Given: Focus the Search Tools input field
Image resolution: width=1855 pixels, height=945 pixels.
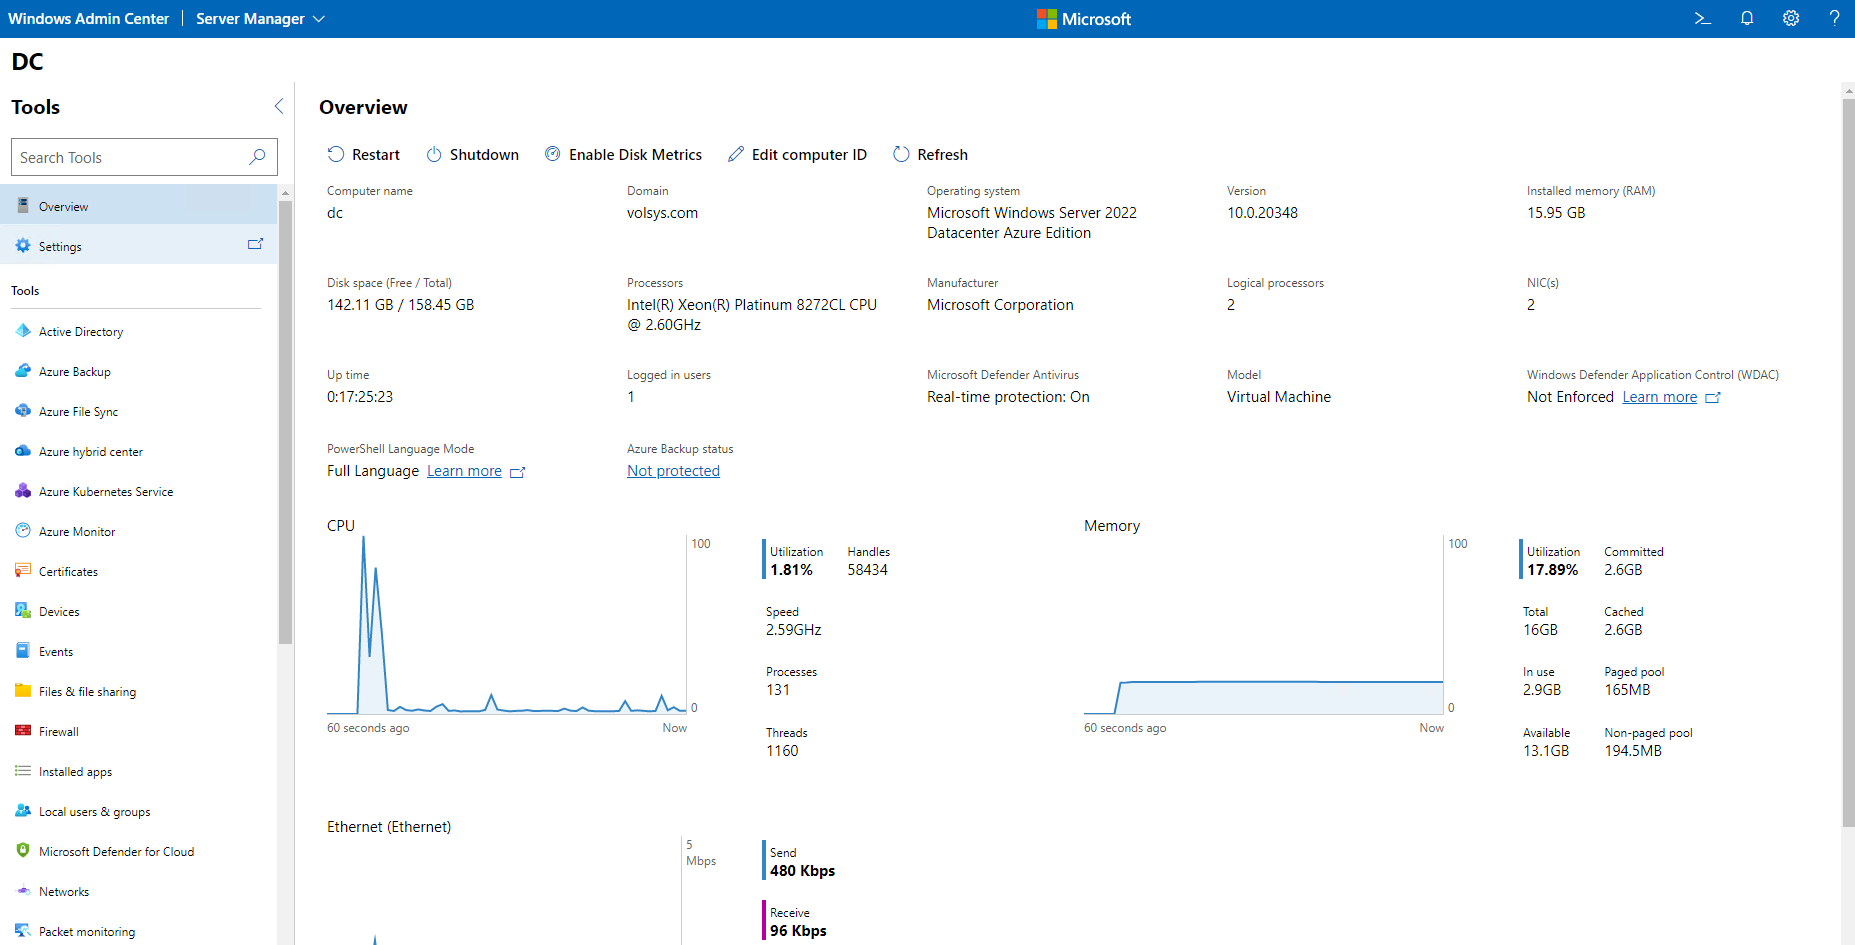Looking at the screenshot, I should (144, 157).
